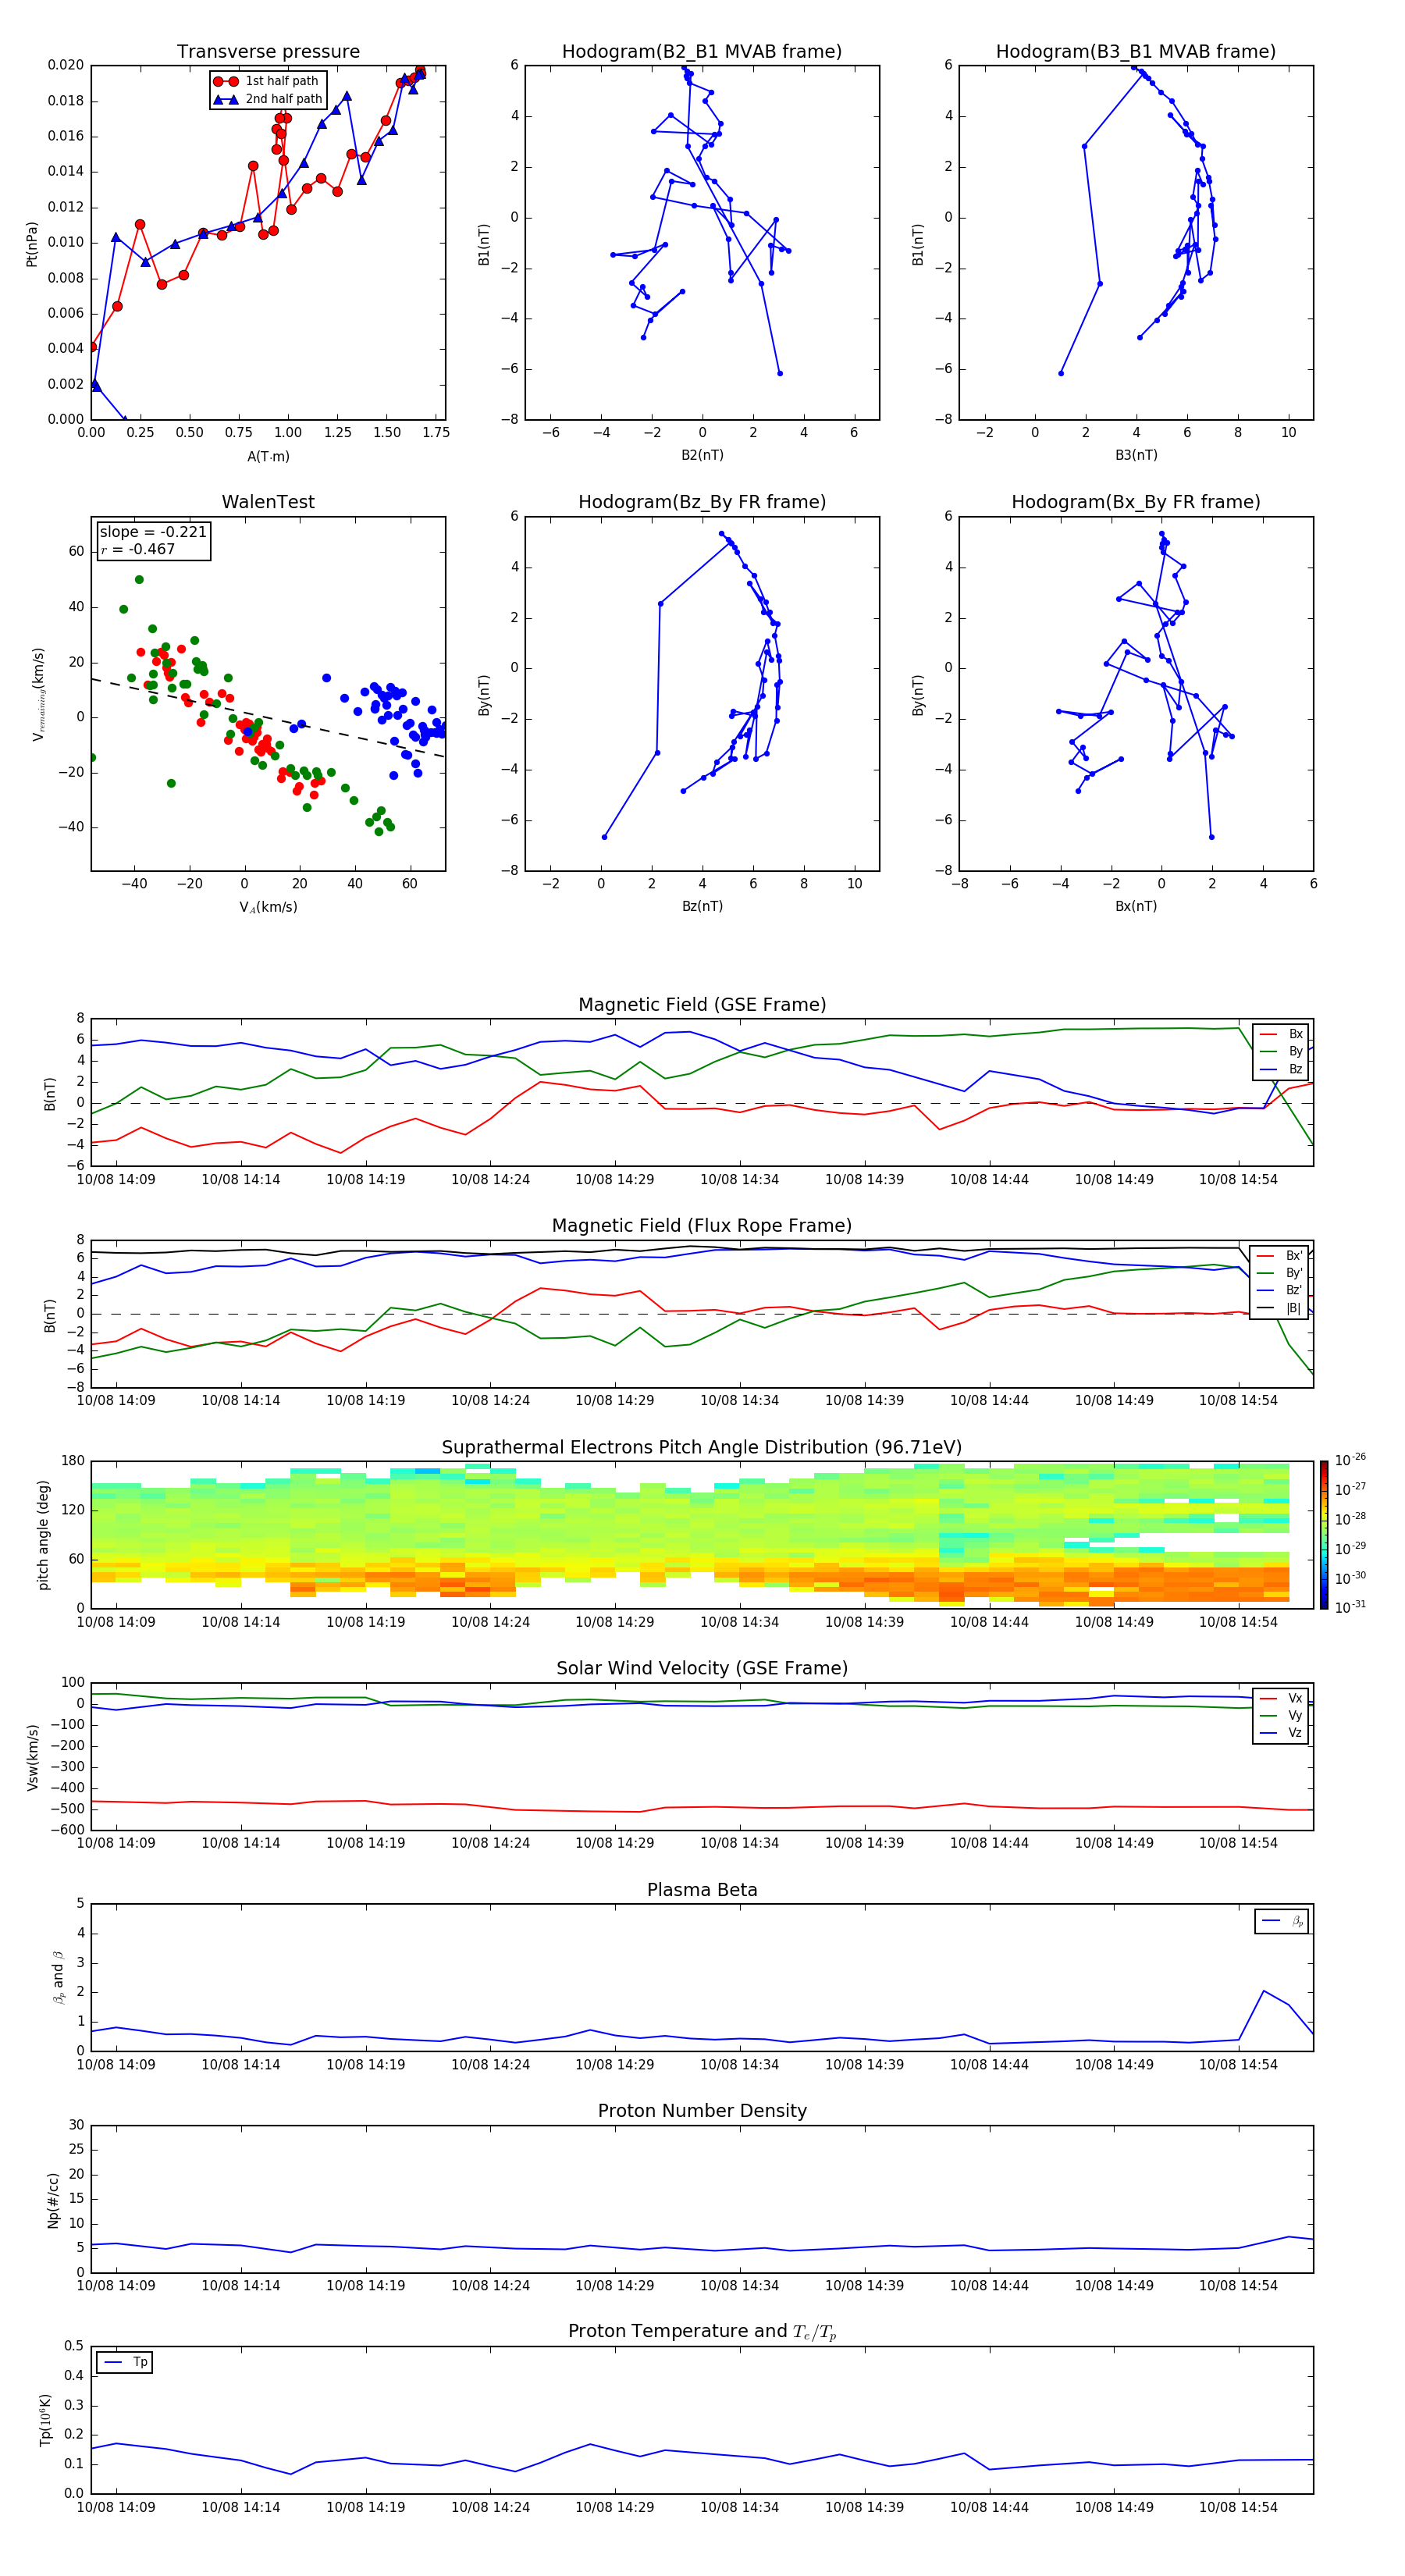Click the "Pt(nPa)" y-axis label

click(32, 243)
